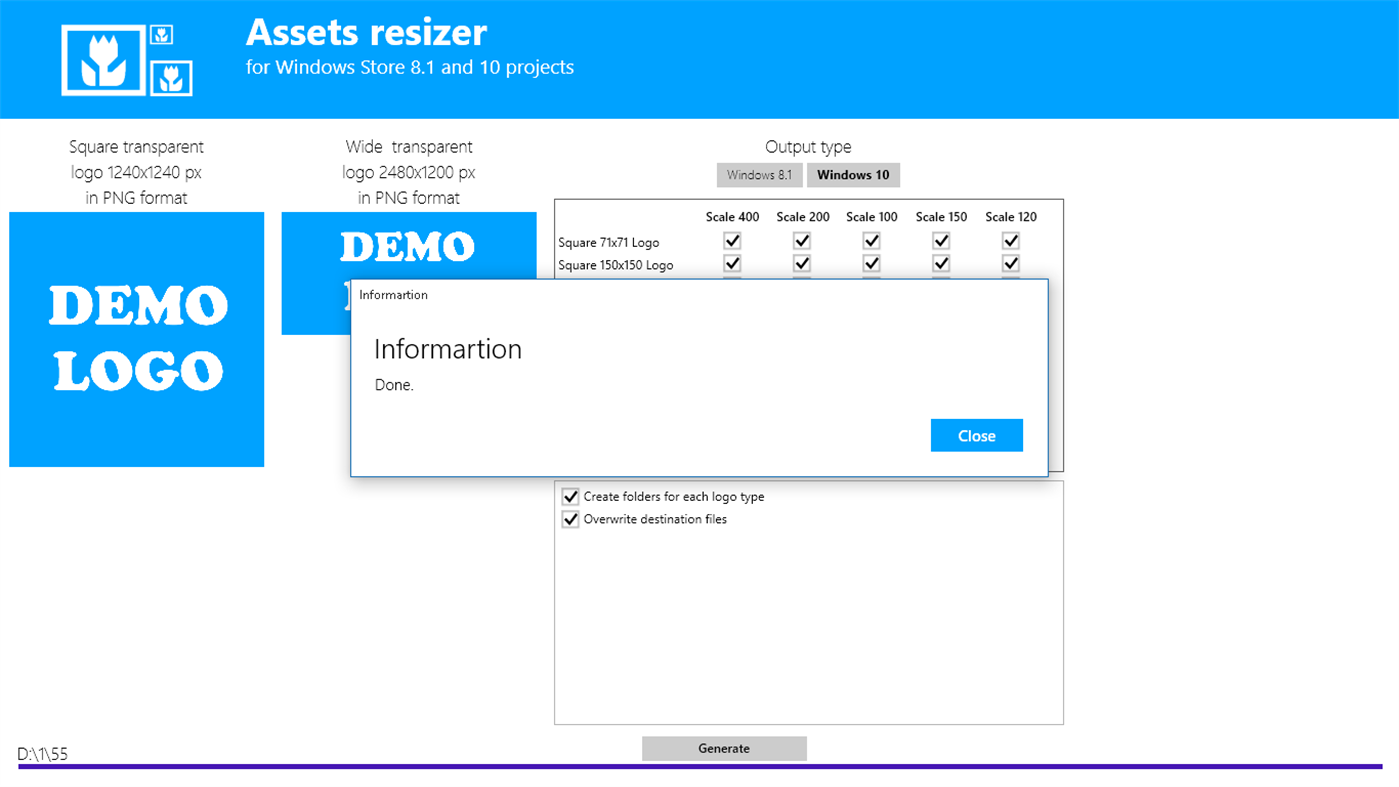Screen dimensions: 1399x787
Task: Click the Square 71x71 Logo row label
Action: 609,243
